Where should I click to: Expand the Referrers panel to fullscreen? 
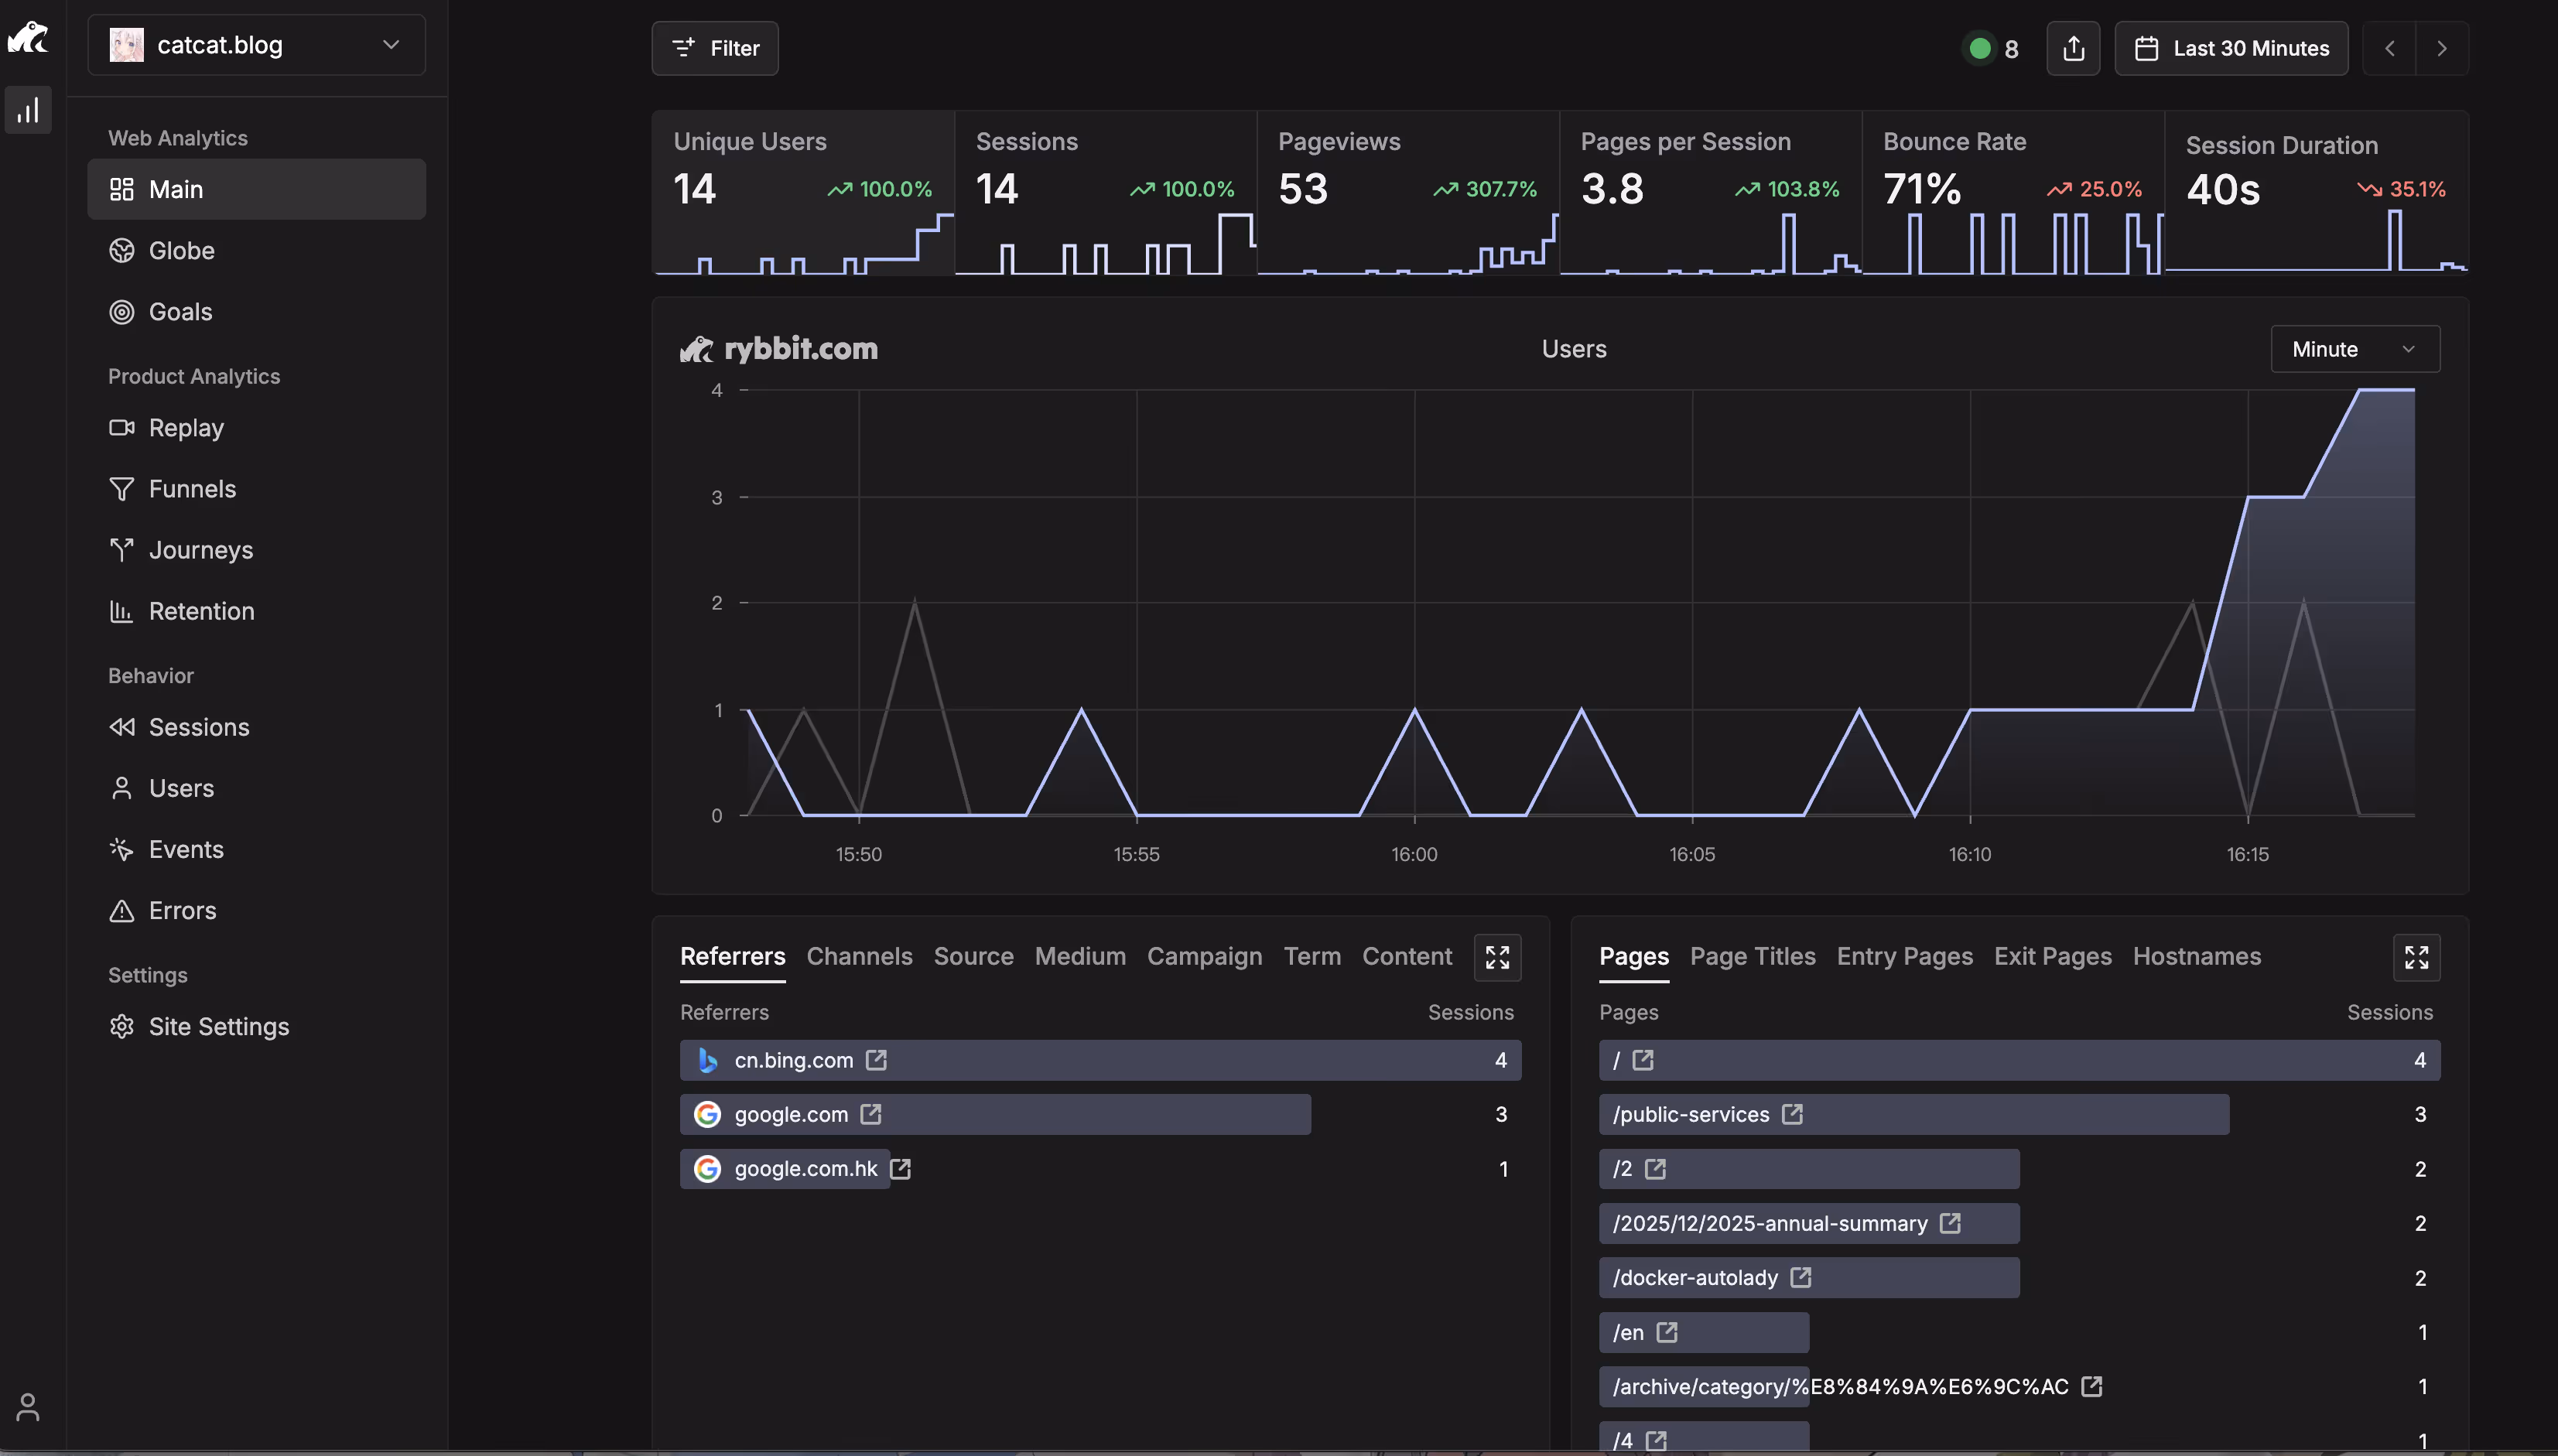(1497, 957)
